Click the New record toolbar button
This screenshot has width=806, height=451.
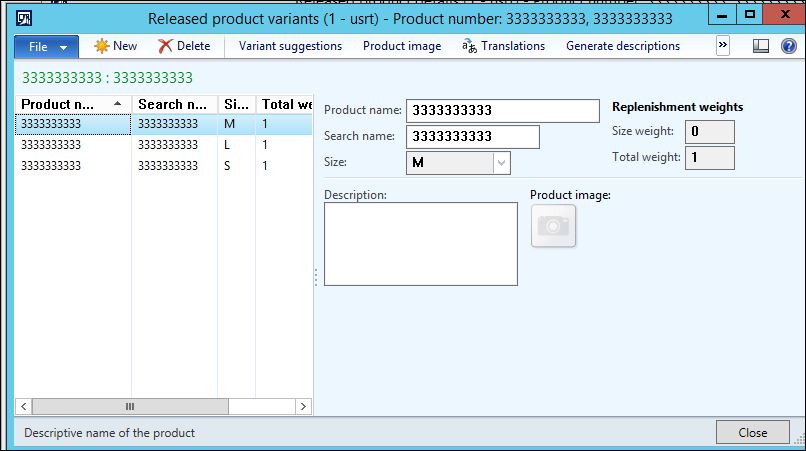click(x=115, y=46)
